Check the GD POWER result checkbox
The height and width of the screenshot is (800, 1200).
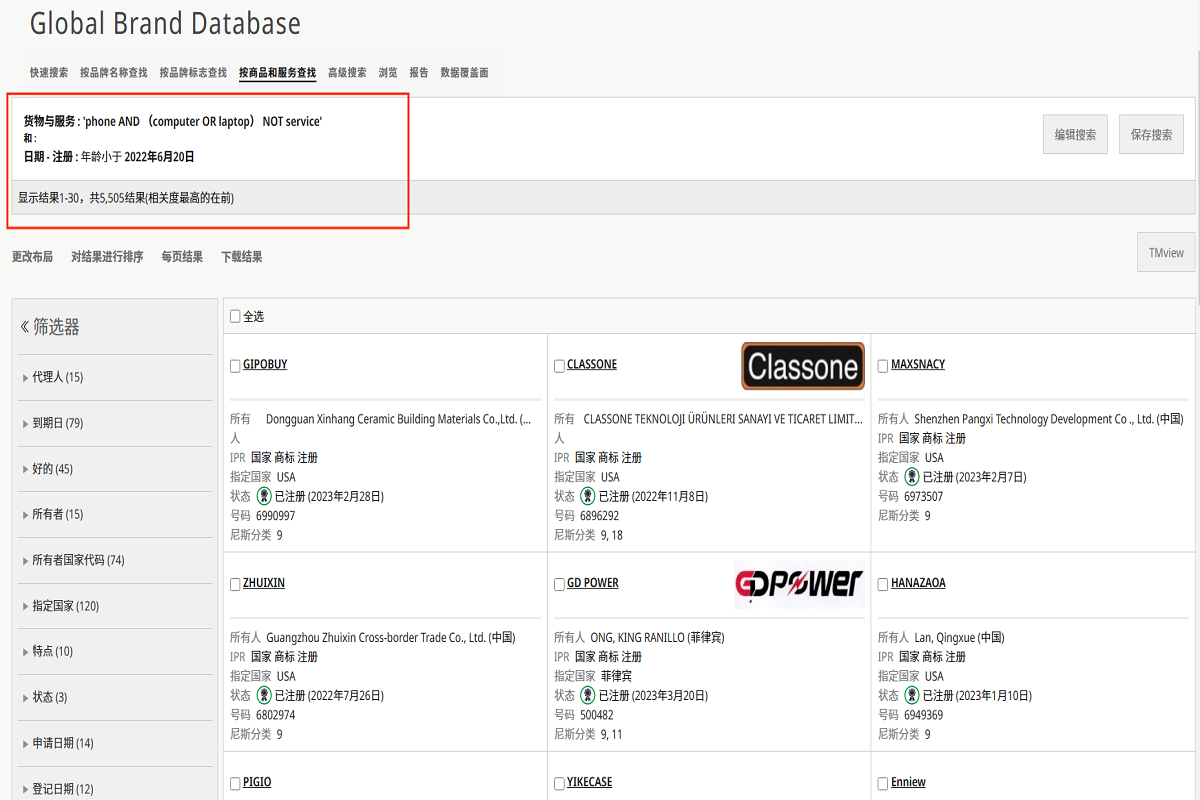(559, 584)
